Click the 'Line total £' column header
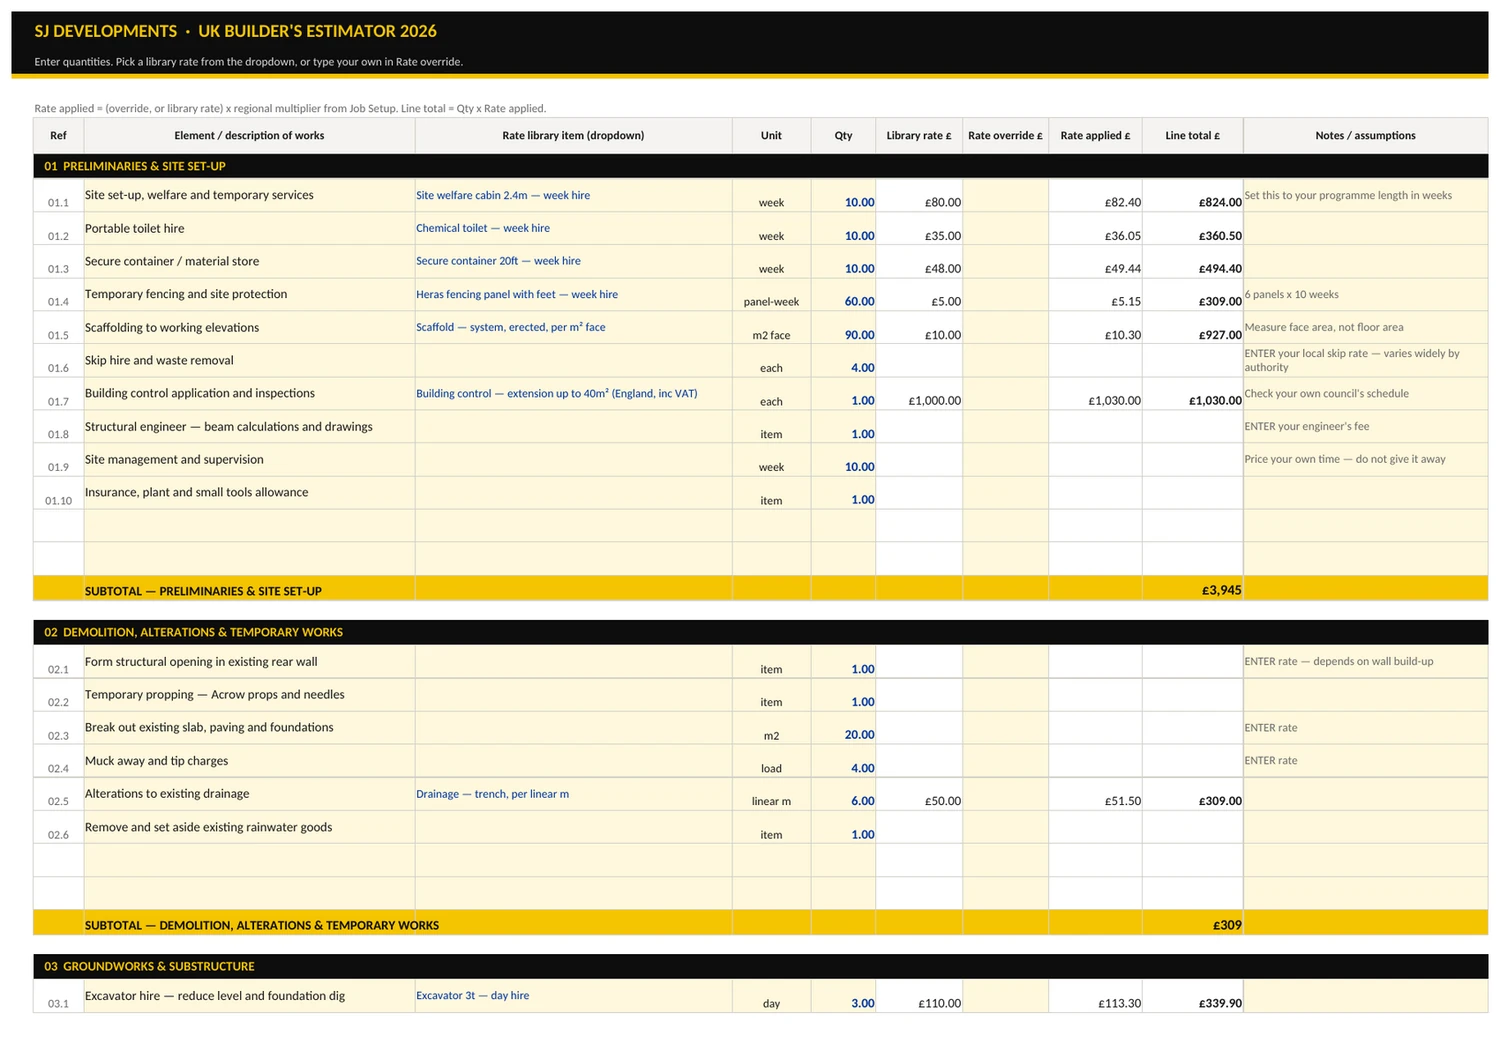The width and height of the screenshot is (1500, 1051). point(1192,136)
